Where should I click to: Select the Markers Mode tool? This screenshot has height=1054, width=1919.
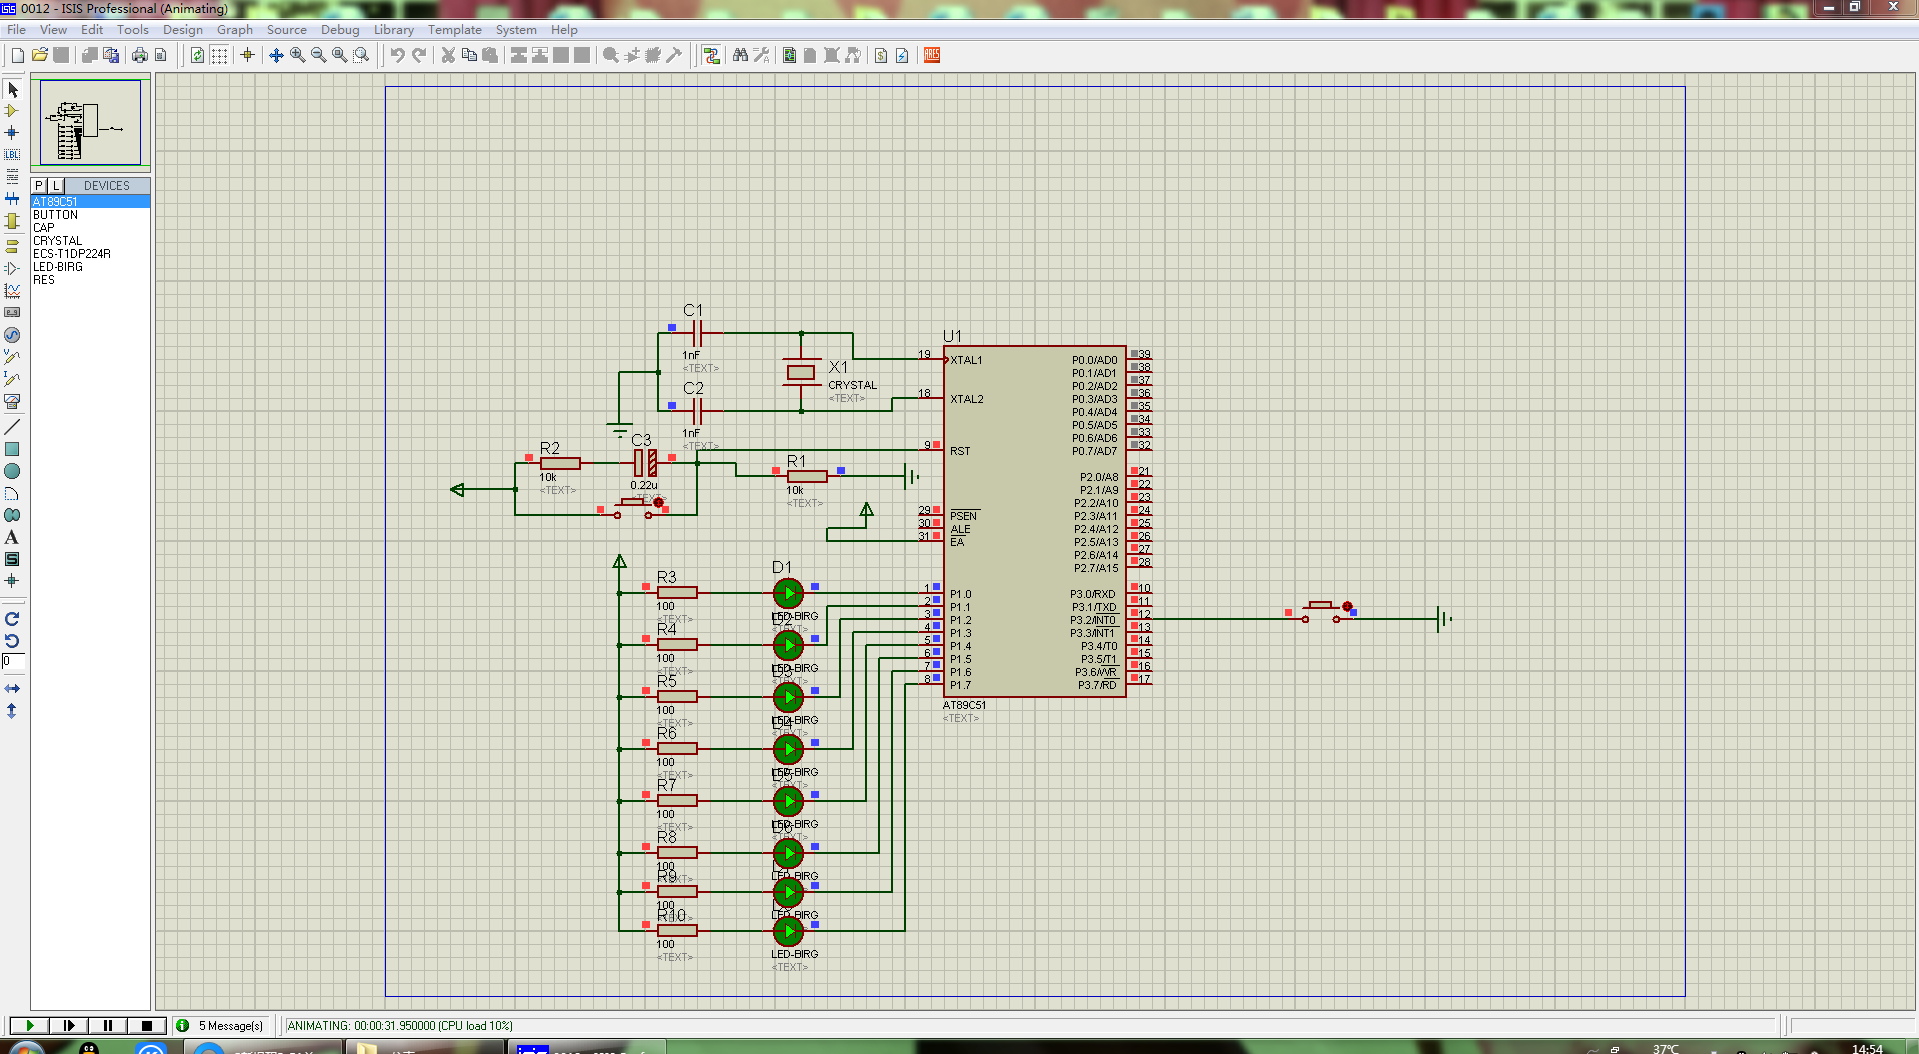(12, 581)
